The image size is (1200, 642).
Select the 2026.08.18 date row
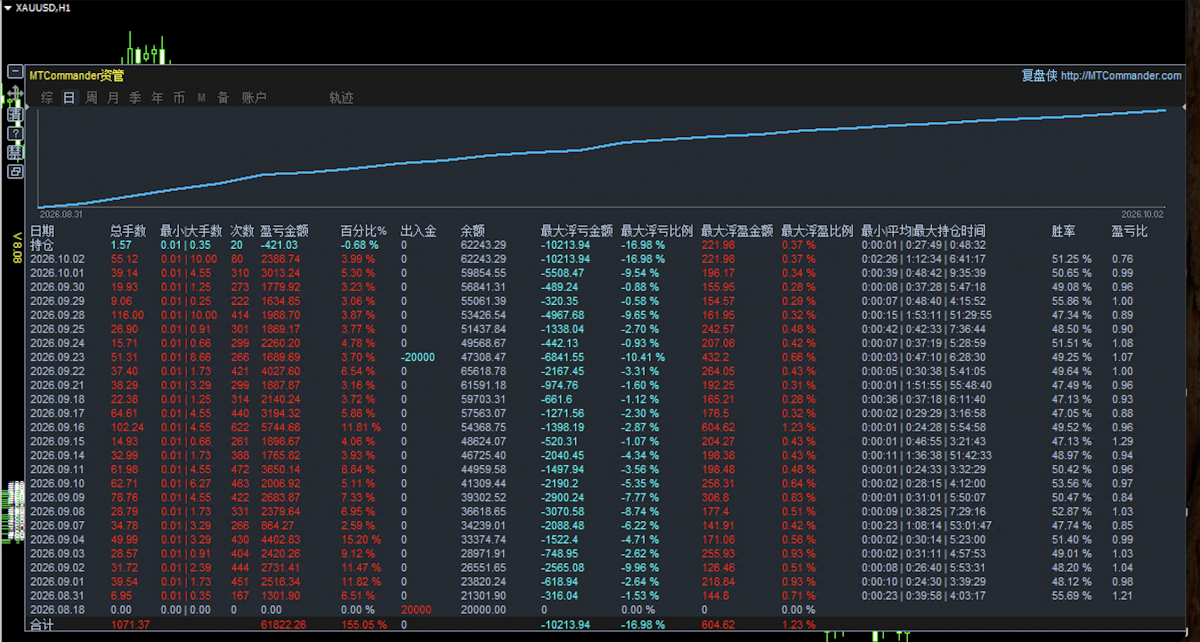[57, 609]
